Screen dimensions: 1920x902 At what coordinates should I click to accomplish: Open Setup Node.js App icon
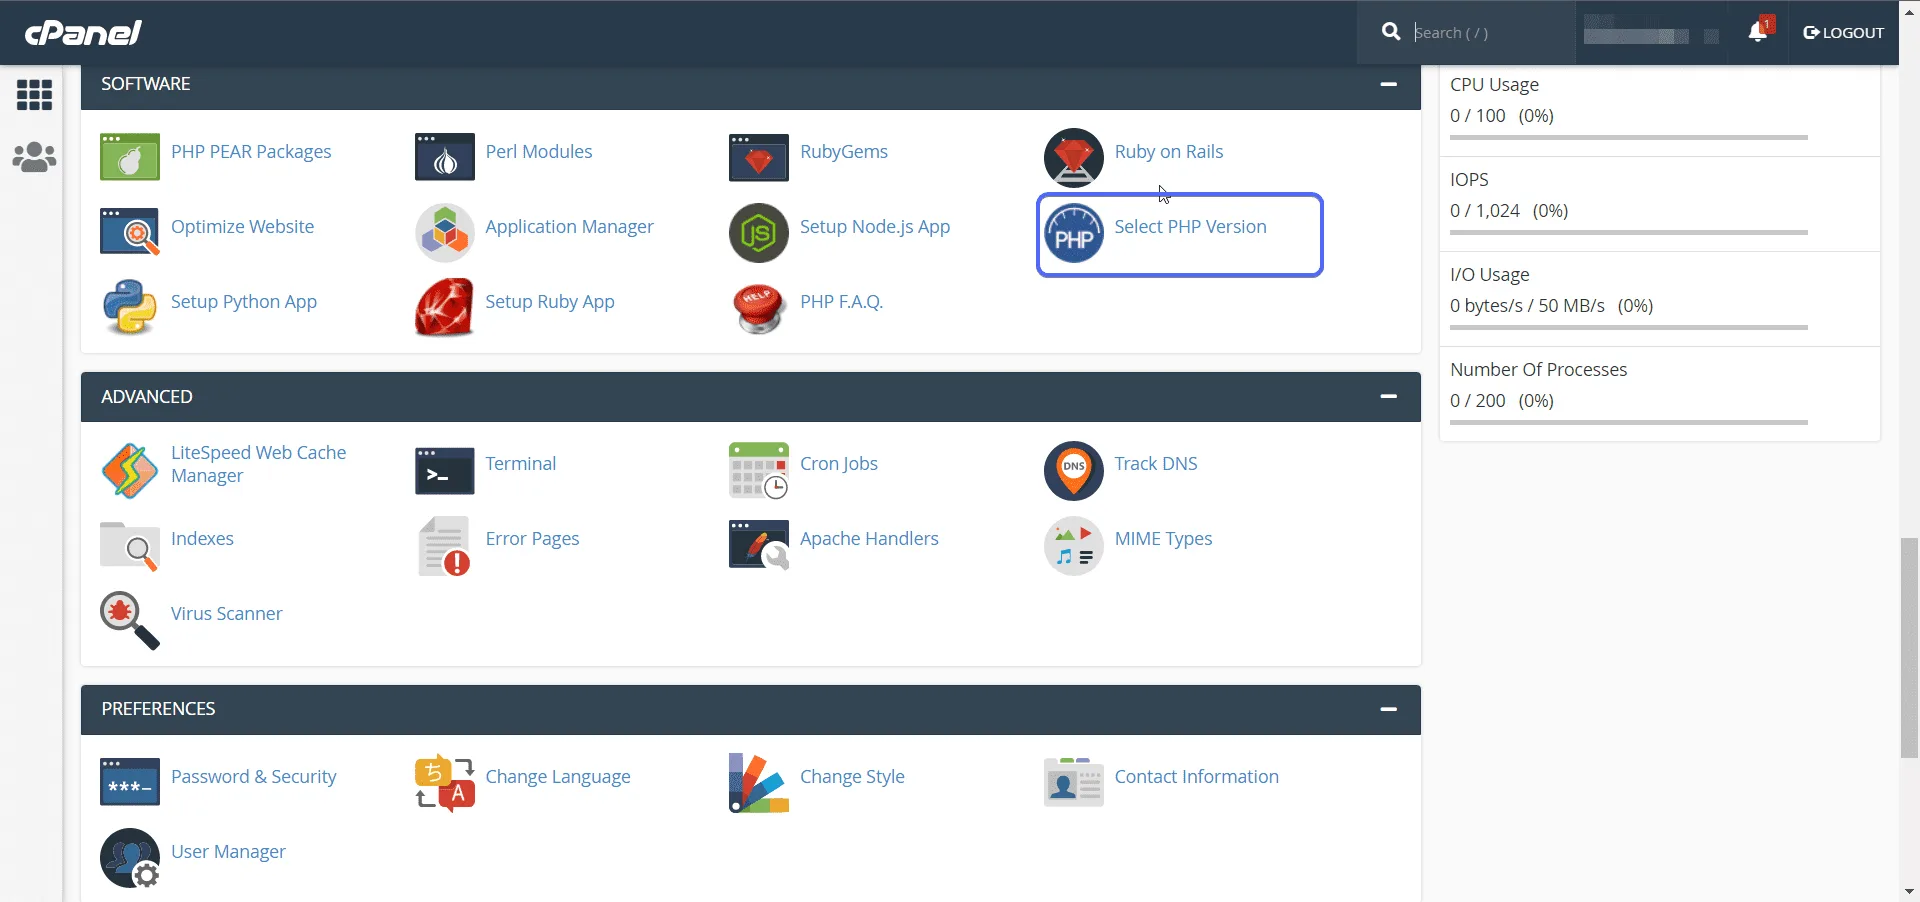[759, 233]
